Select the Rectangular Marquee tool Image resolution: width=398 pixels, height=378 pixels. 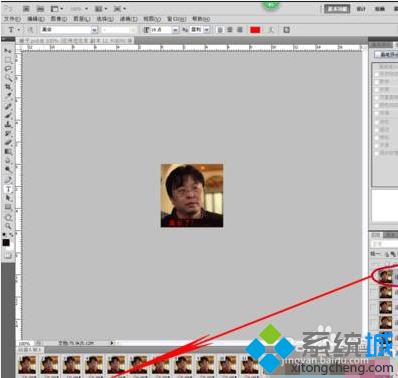8,60
